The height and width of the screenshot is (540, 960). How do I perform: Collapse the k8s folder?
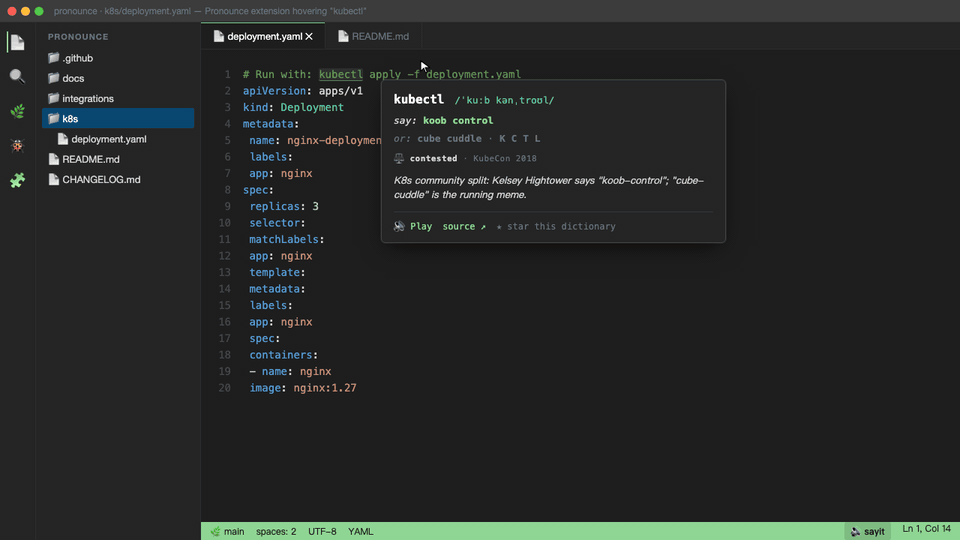(118, 118)
